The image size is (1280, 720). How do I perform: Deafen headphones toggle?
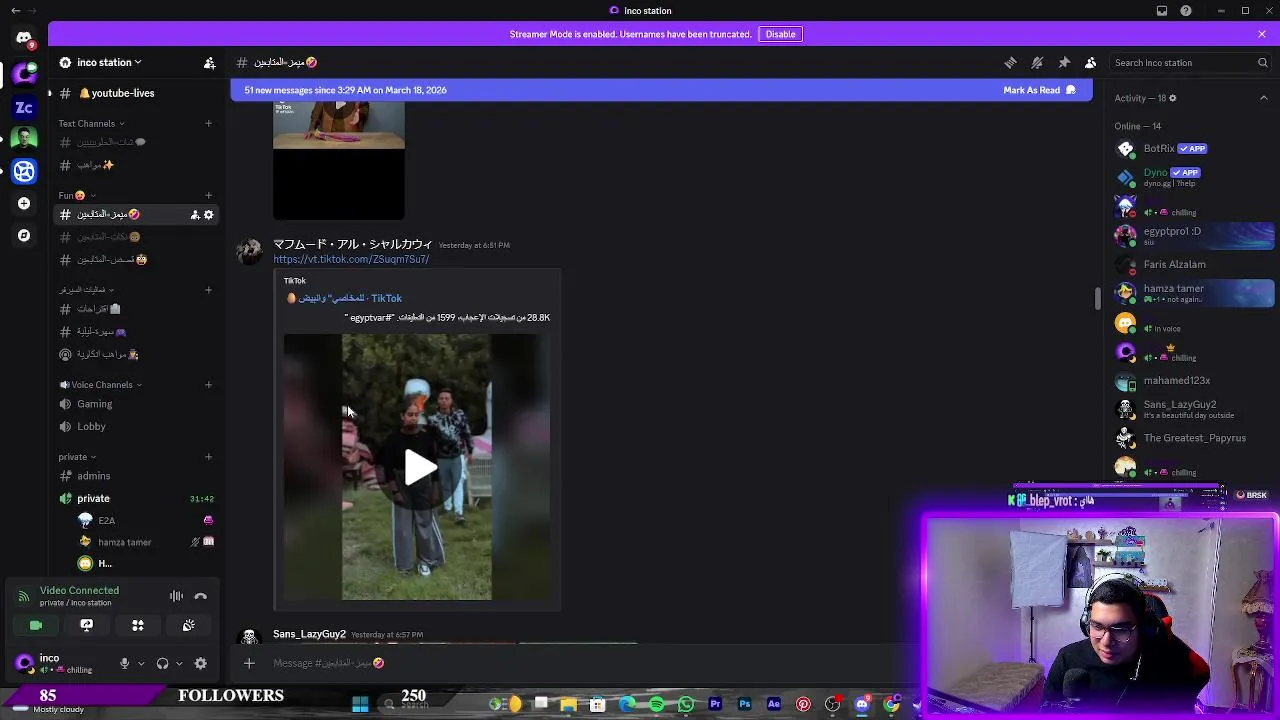[x=162, y=663]
